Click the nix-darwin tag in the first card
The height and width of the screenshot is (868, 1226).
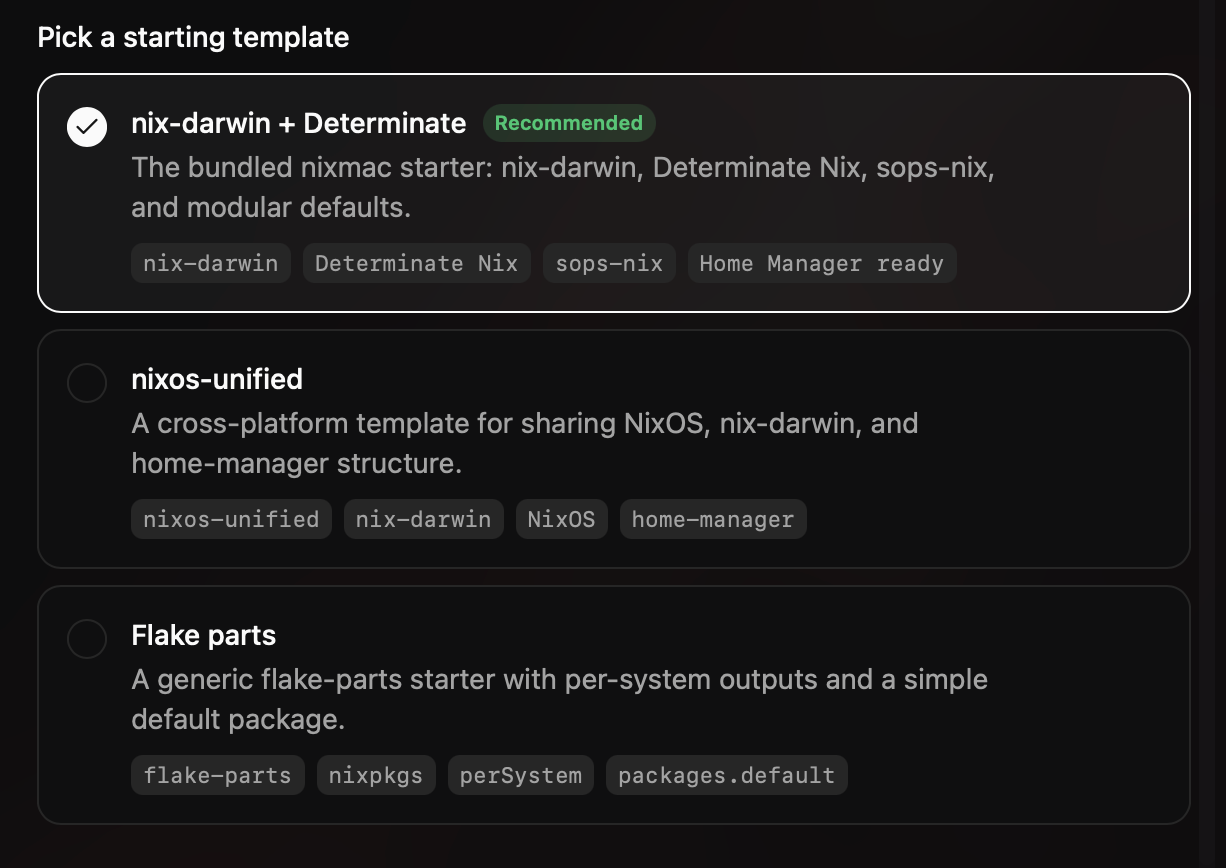pos(211,263)
